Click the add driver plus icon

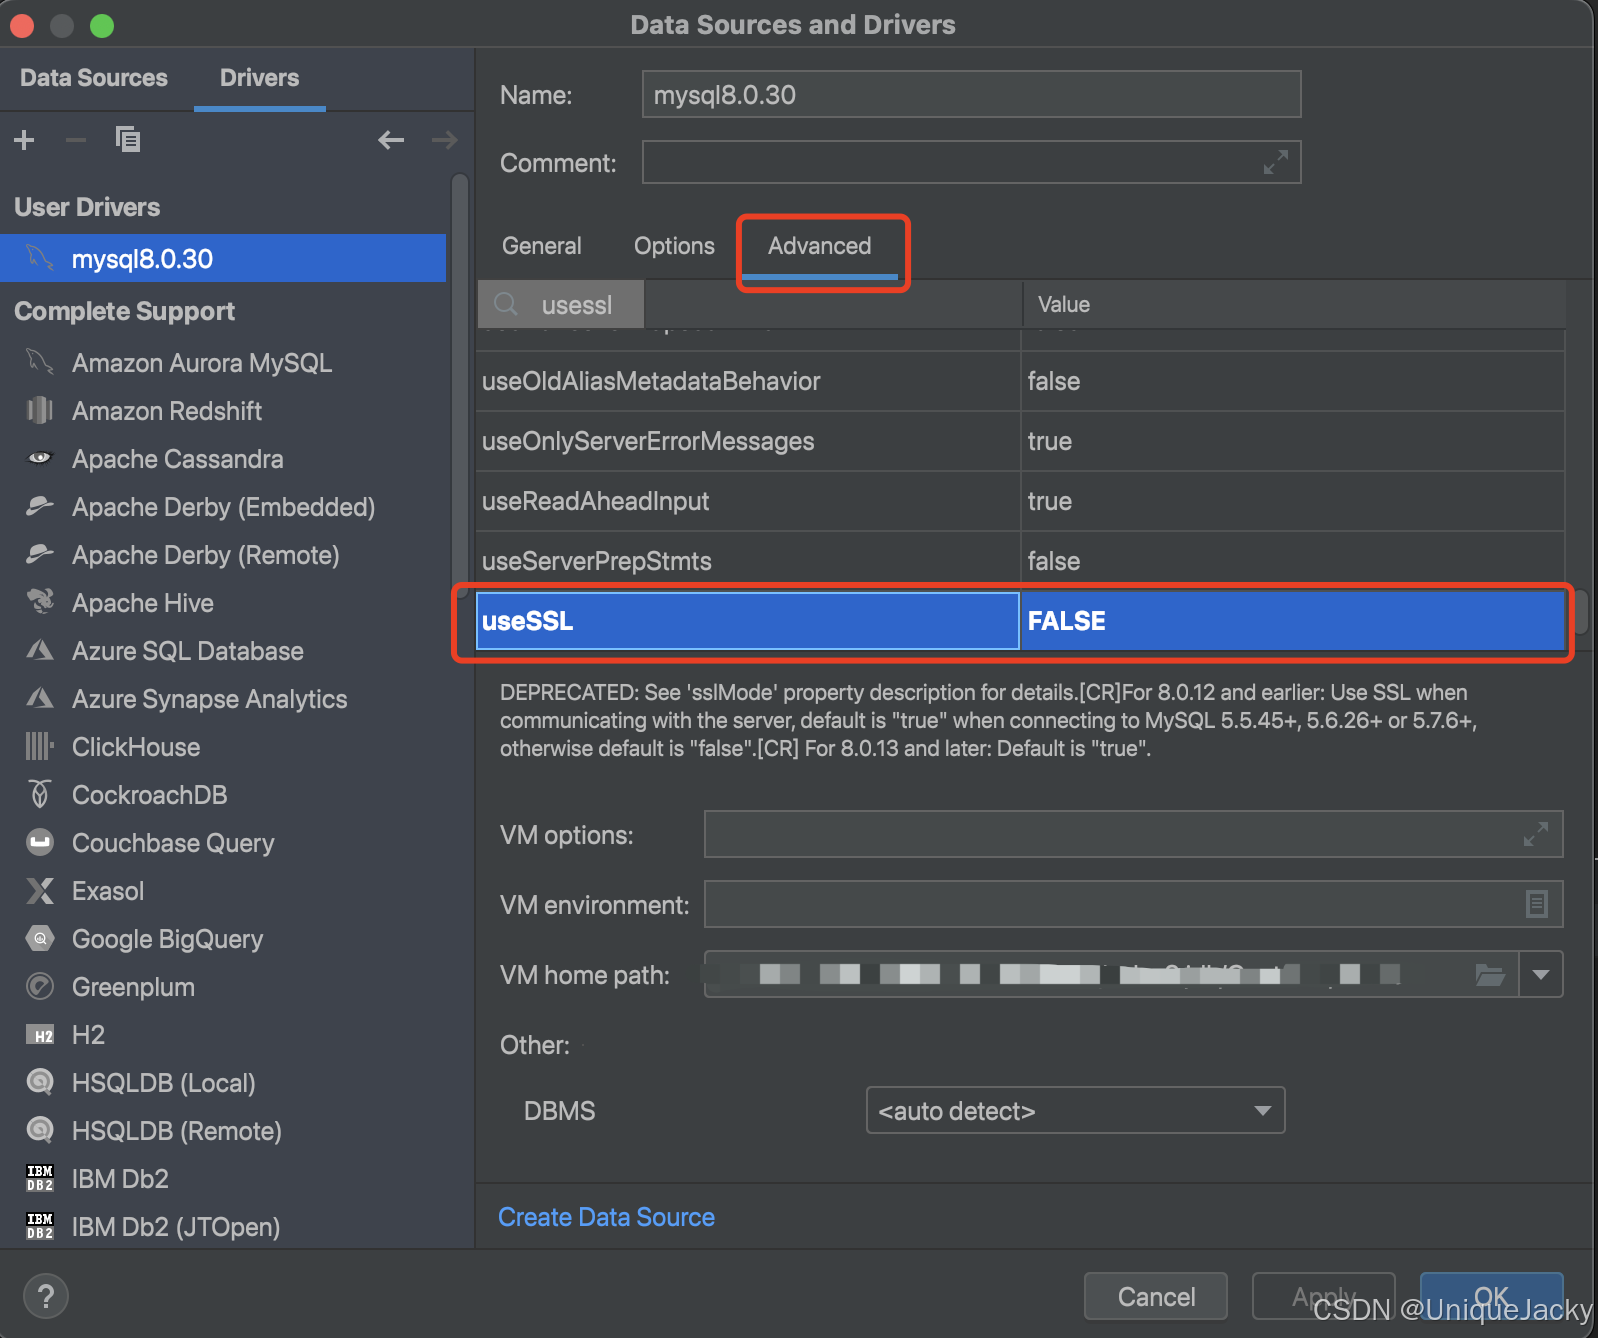tap(24, 140)
